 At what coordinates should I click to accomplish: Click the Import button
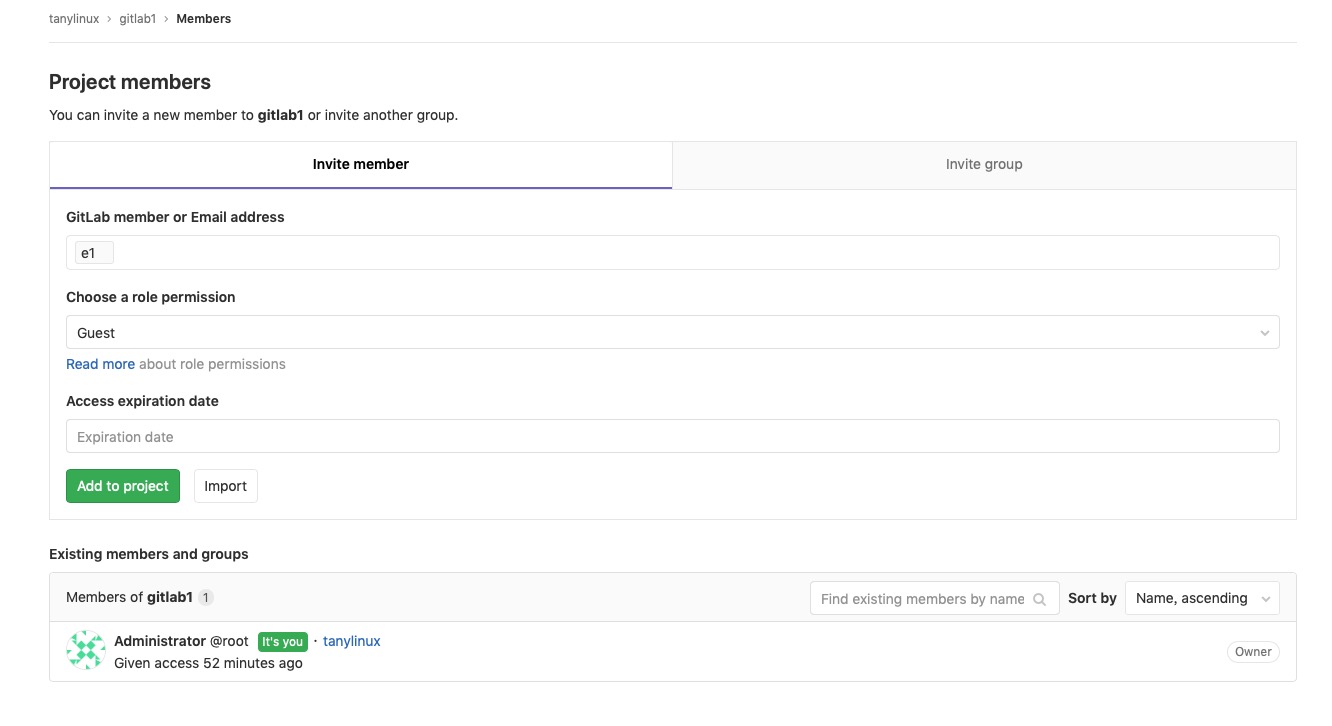pyautogui.click(x=226, y=486)
